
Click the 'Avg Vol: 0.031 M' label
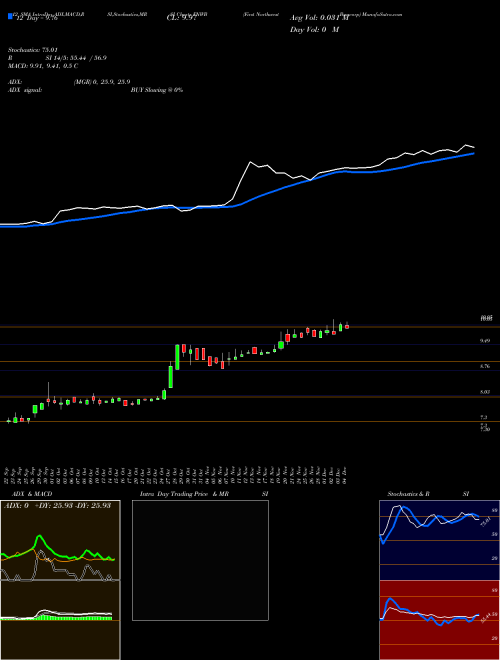pos(319,18)
